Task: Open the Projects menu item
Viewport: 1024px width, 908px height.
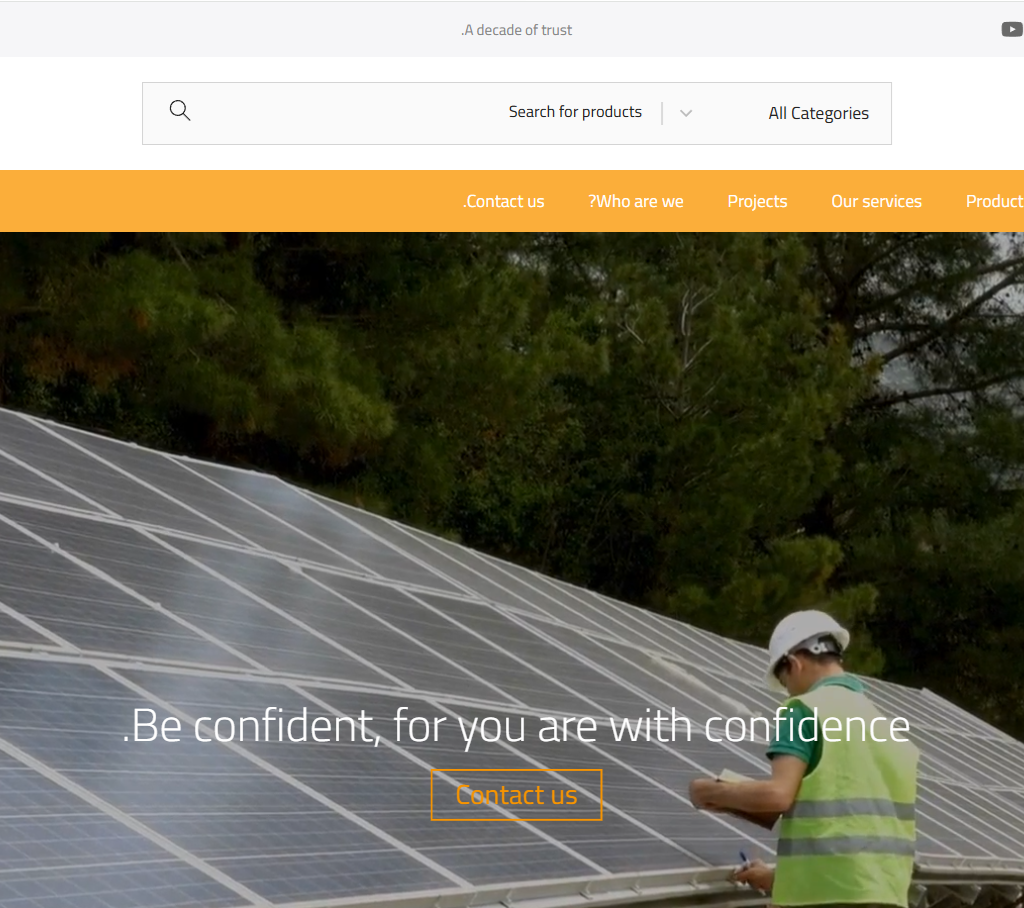Action: point(757,201)
